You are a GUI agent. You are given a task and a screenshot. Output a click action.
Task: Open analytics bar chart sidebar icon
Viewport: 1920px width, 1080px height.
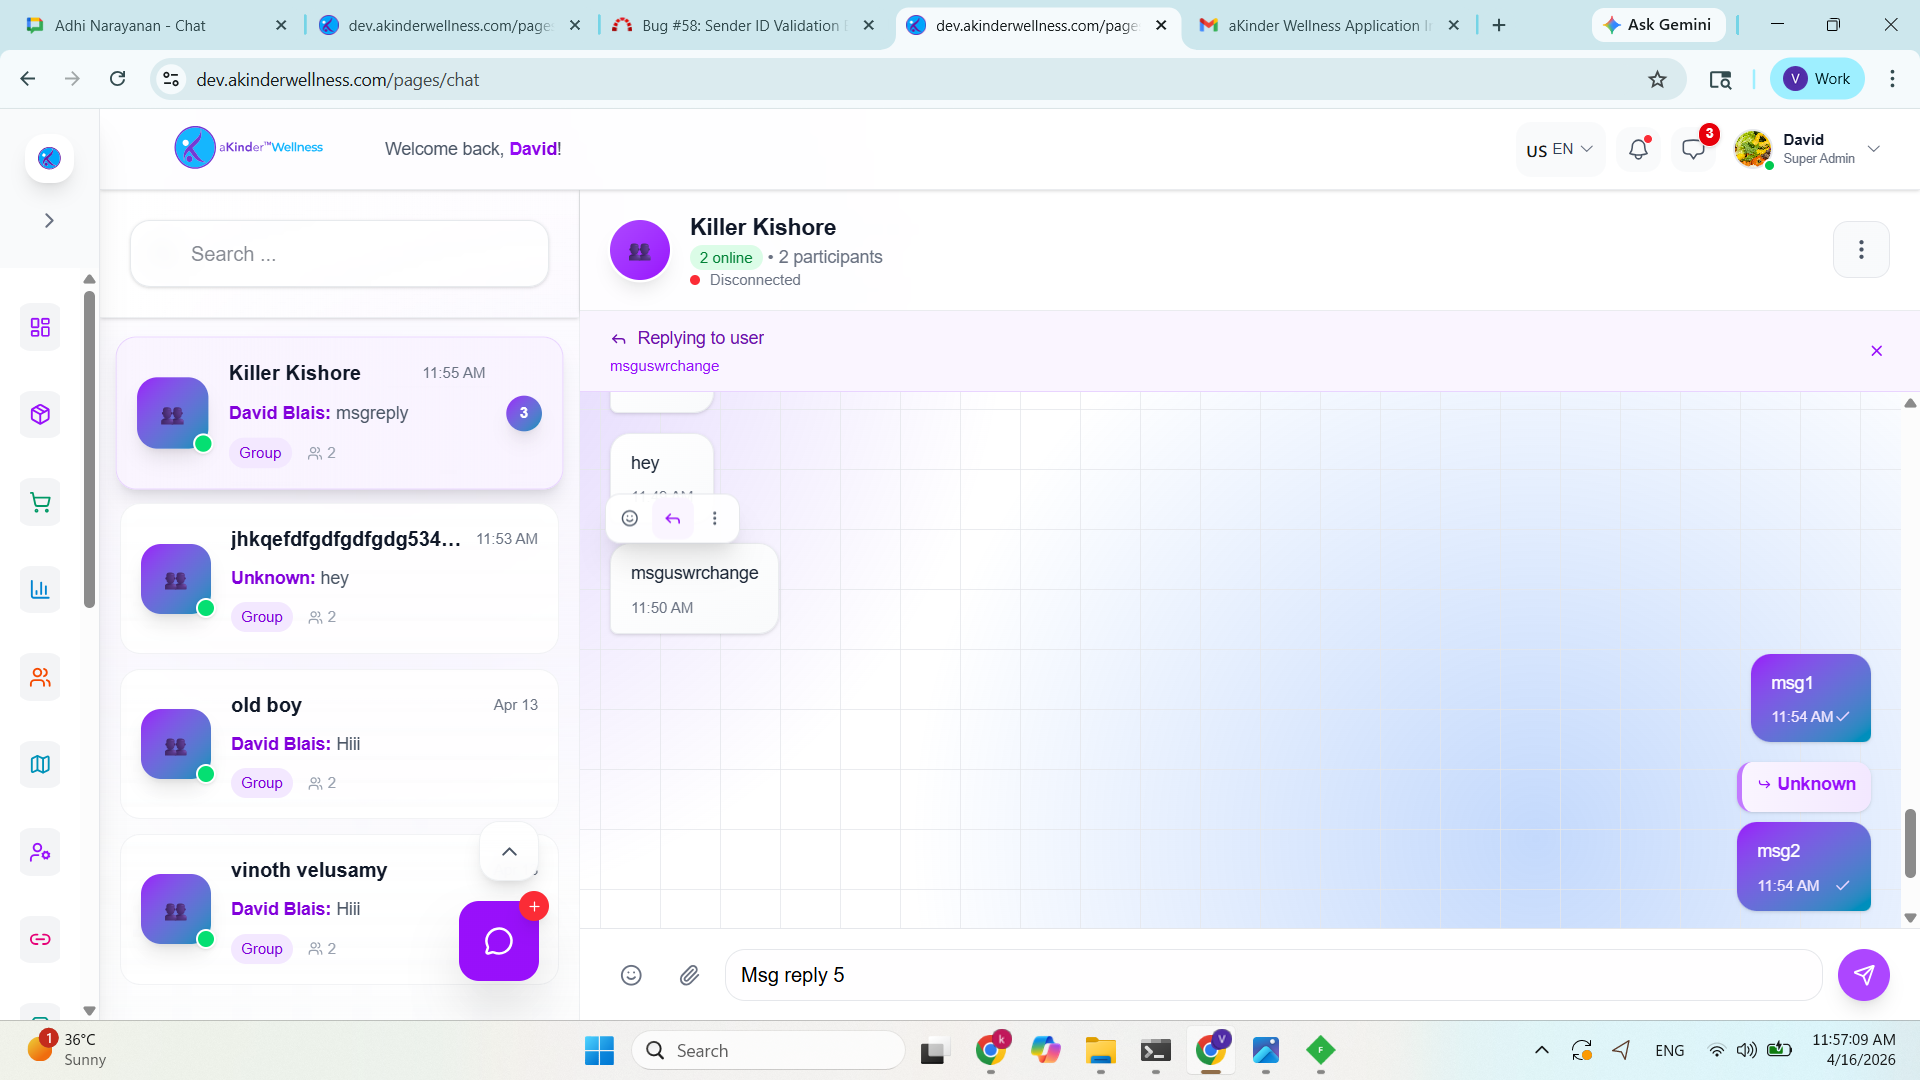pyautogui.click(x=40, y=589)
